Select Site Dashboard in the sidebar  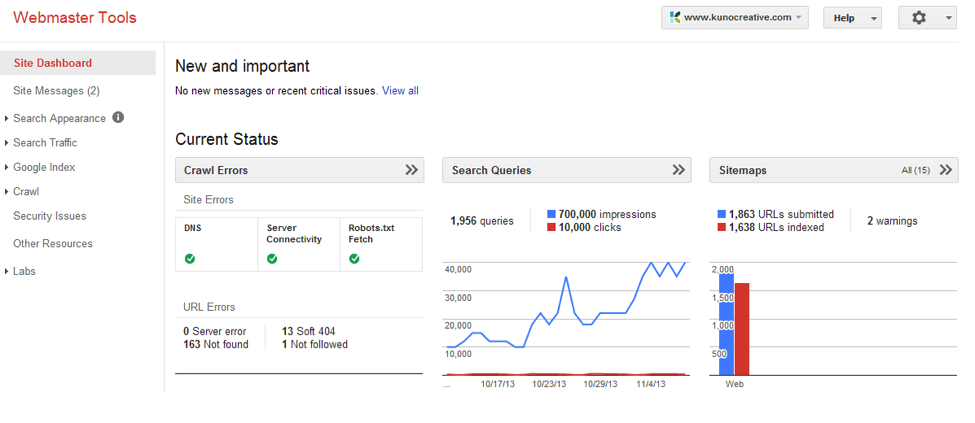(x=52, y=63)
